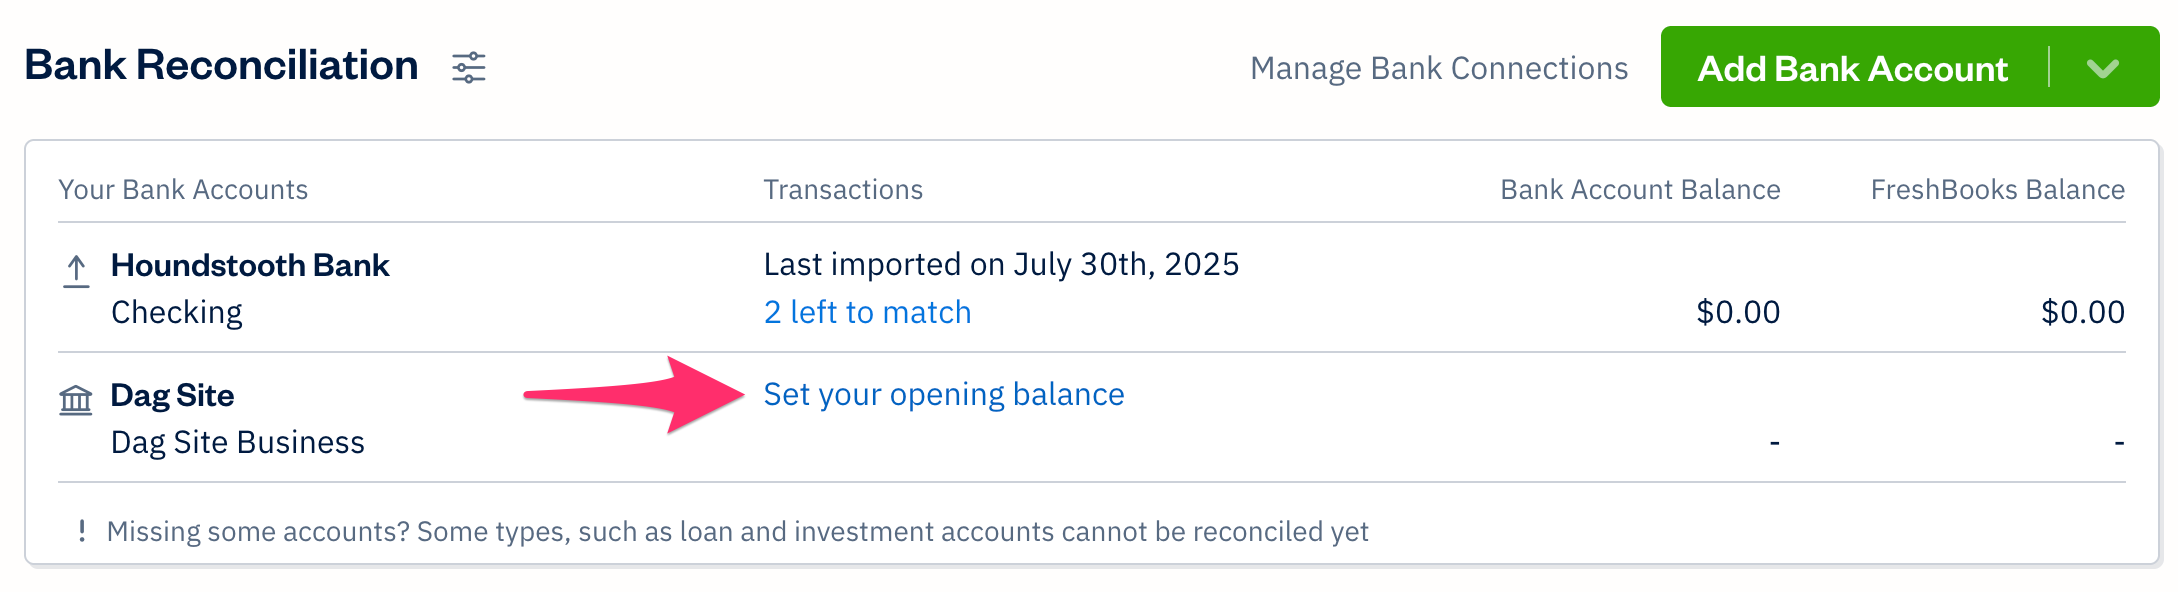
Task: Select the FreshBooks Balance column heading
Action: tap(1997, 189)
